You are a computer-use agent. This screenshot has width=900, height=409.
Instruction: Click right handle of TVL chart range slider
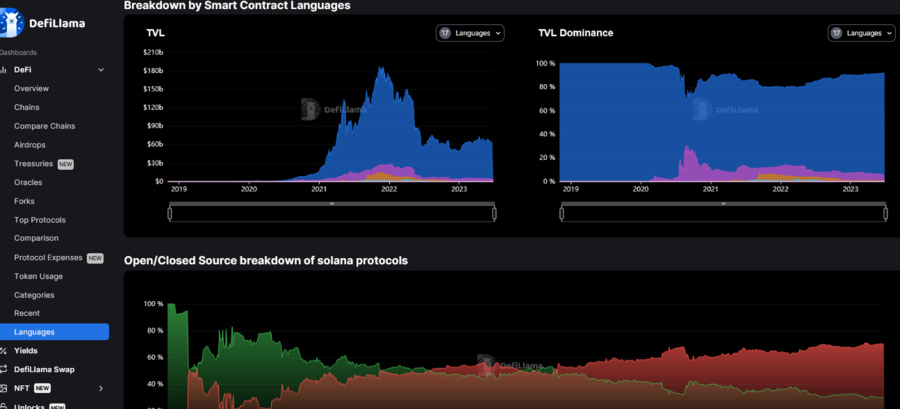pos(494,214)
